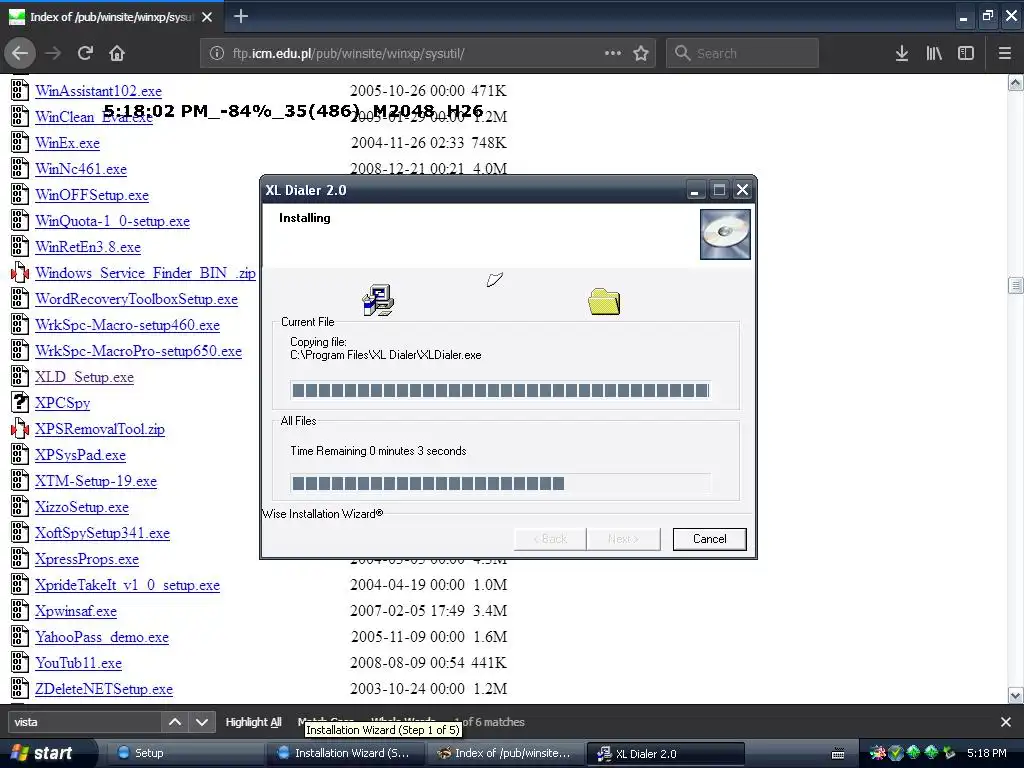Open YouTub11.exe link
1024x768 pixels.
(x=78, y=663)
